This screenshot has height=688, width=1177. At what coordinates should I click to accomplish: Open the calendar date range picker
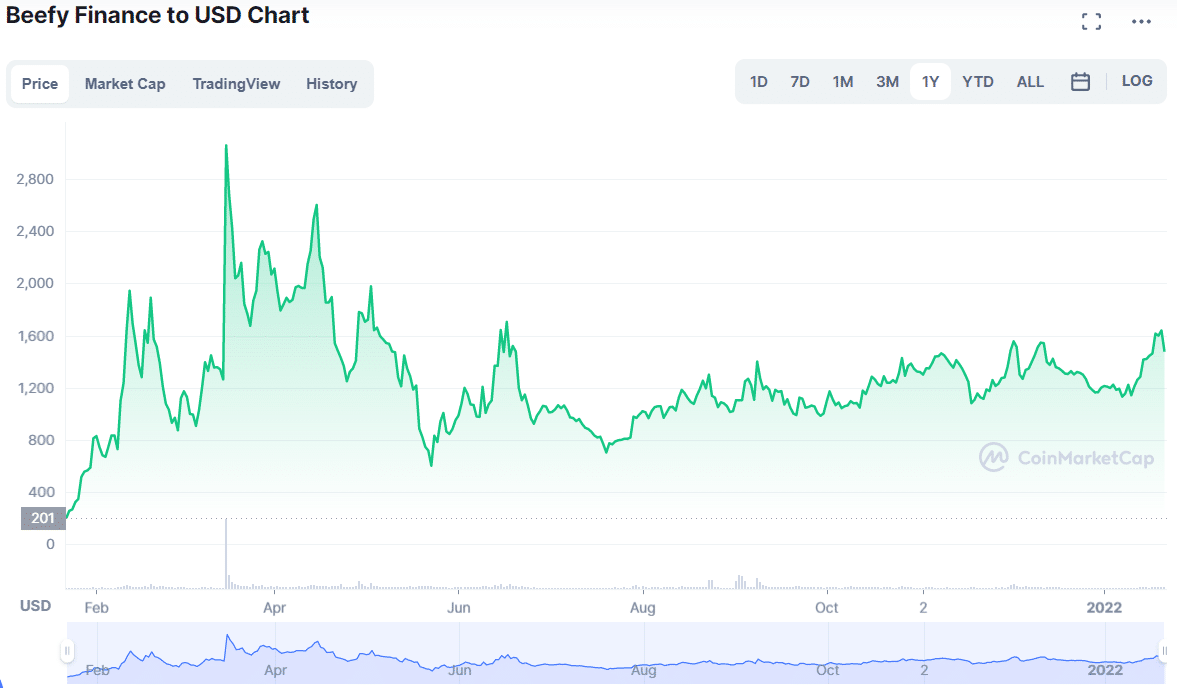1080,82
